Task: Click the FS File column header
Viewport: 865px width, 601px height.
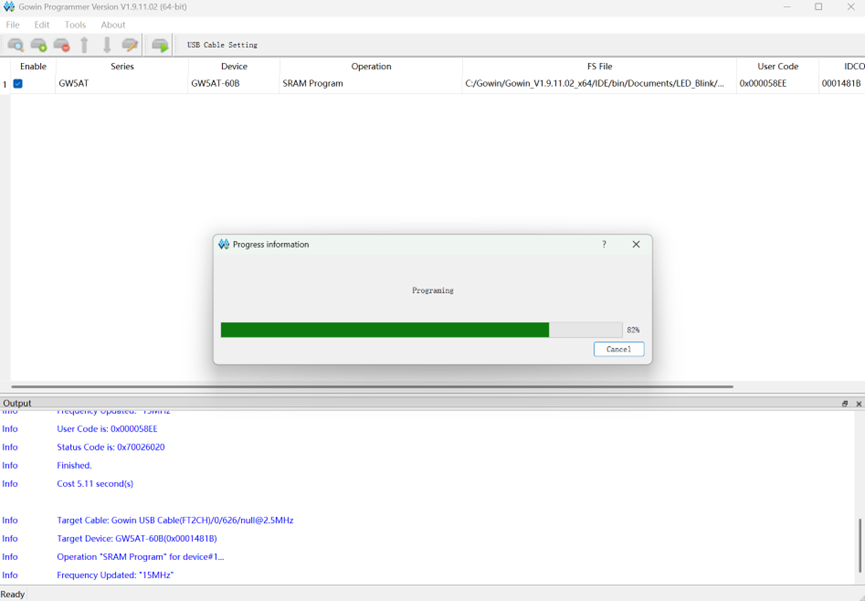Action: coord(599,66)
